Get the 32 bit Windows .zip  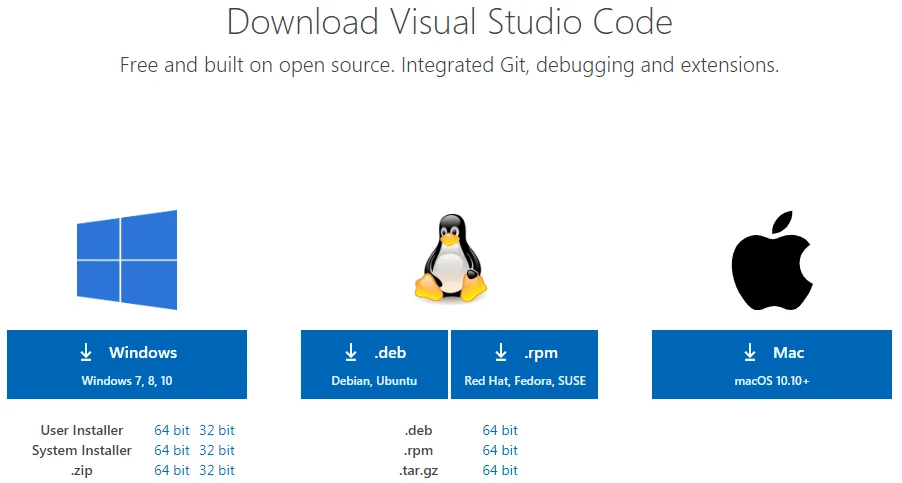click(217, 470)
